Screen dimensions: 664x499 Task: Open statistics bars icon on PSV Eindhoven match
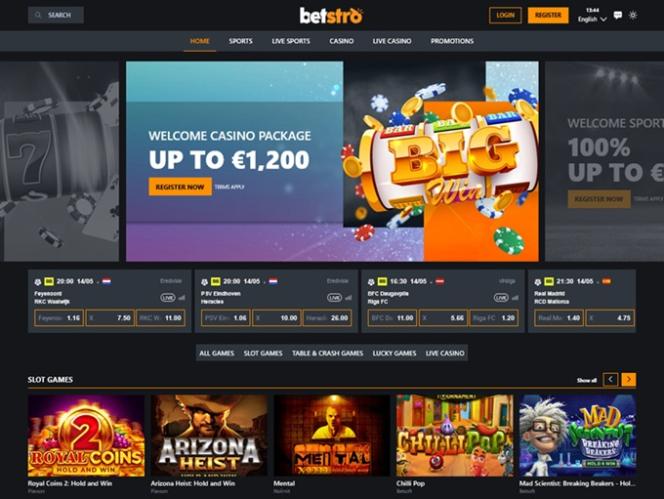[349, 298]
